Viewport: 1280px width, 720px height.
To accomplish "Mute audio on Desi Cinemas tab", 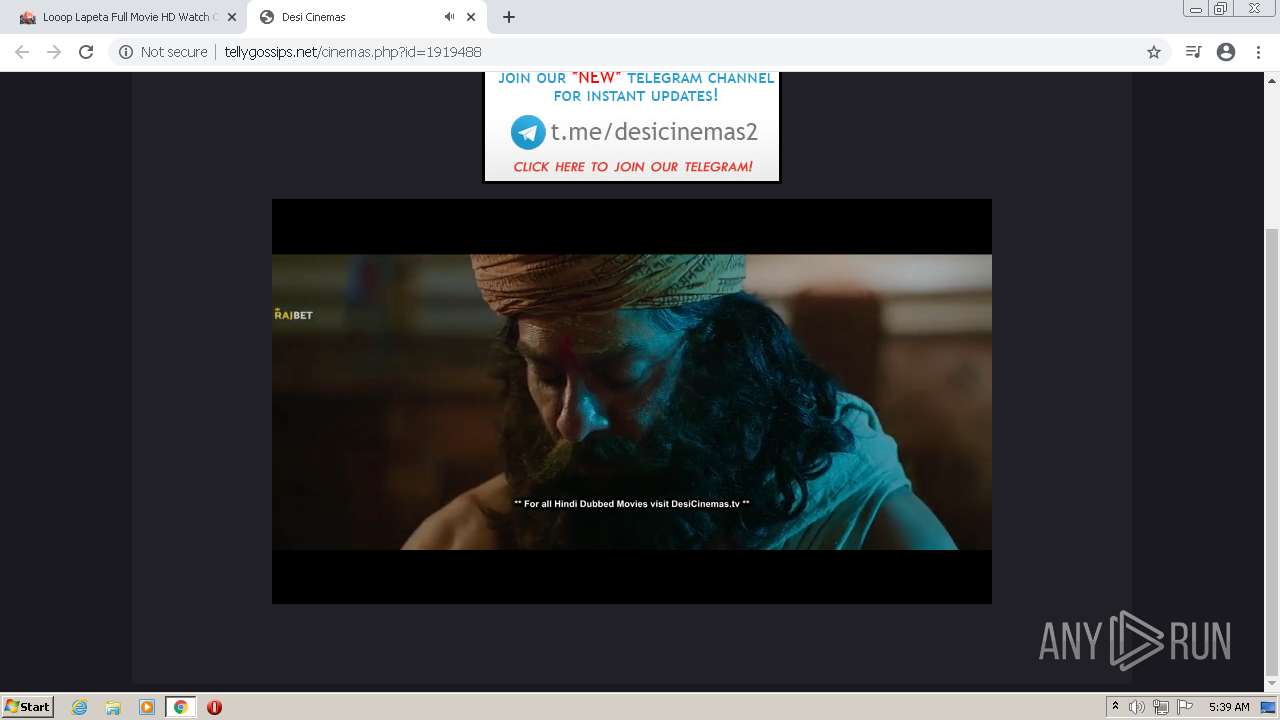I will click(x=449, y=17).
